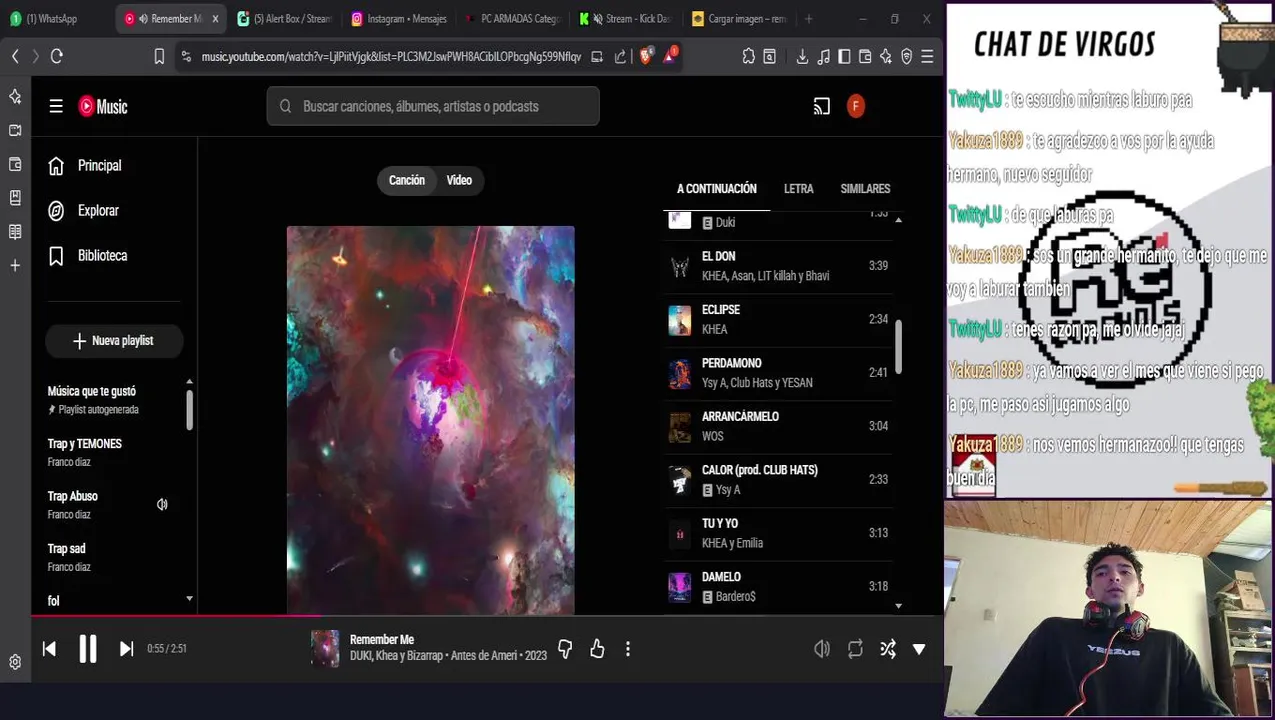Switch to Canción mode
This screenshot has width=1275, height=720.
click(x=407, y=180)
